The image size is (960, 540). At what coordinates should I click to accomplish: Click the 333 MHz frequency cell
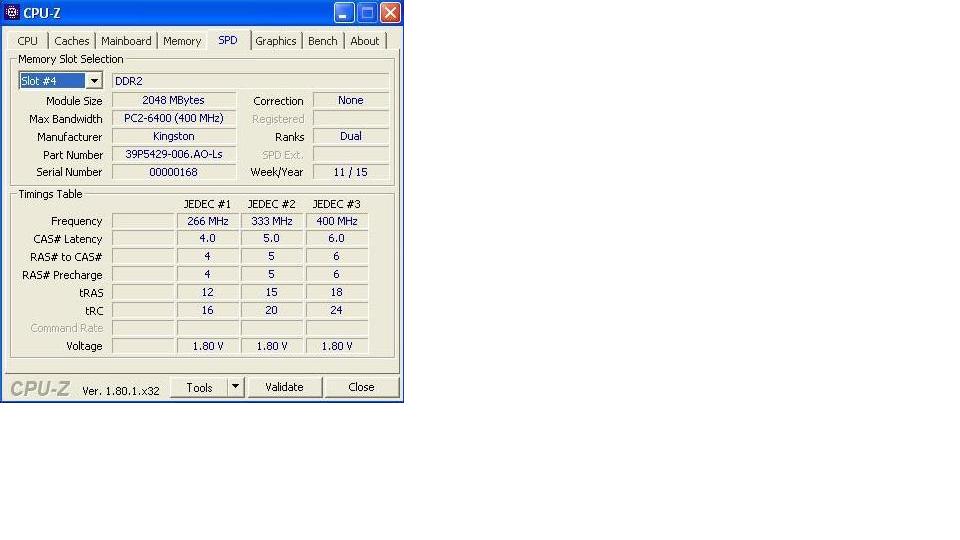tap(272, 221)
